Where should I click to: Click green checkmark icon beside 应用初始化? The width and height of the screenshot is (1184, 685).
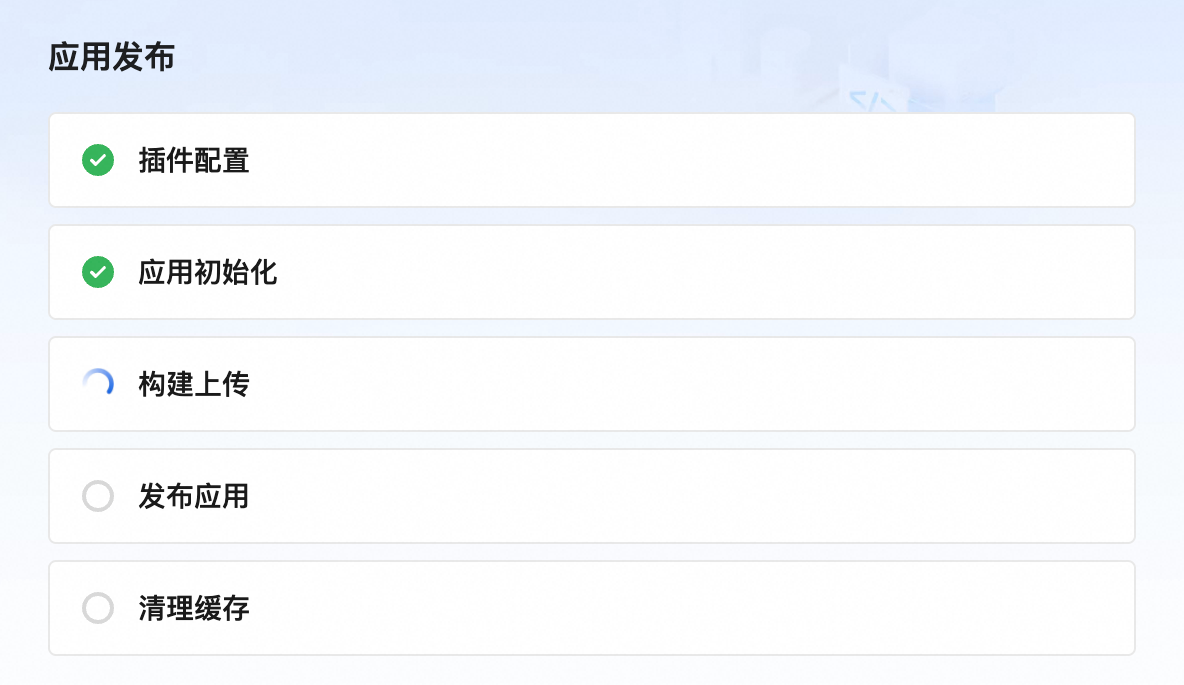coord(98,272)
